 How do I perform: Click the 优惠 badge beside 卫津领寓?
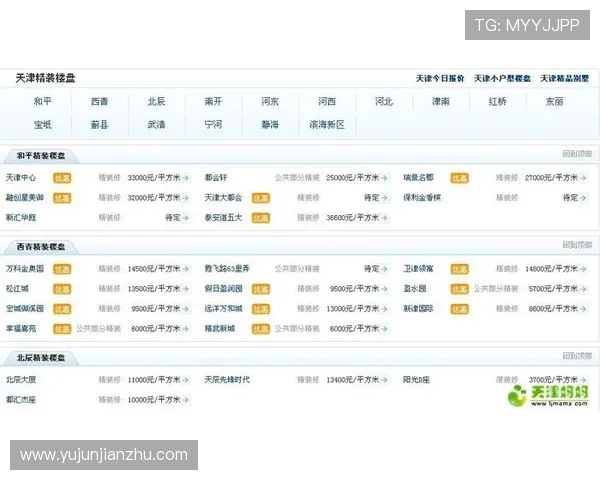[x=460, y=269]
